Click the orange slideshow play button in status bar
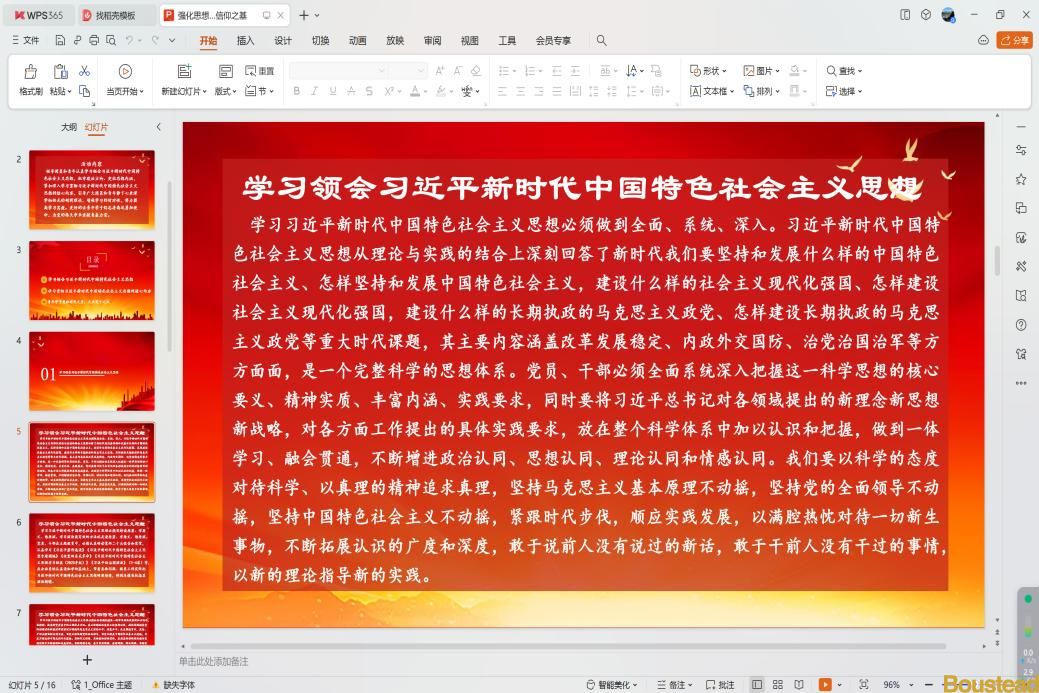The width and height of the screenshot is (1039, 693). pos(825,685)
